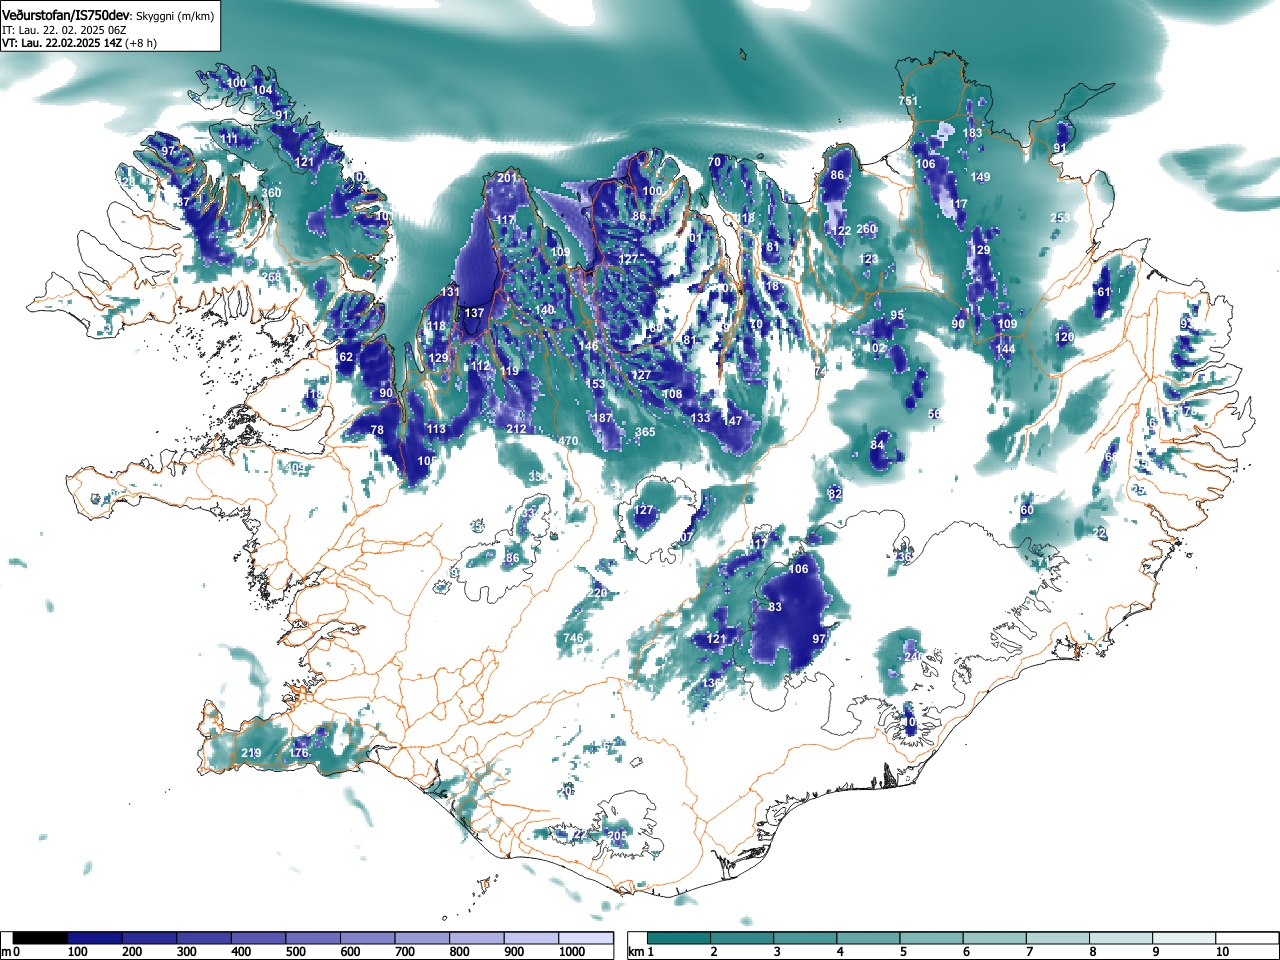This screenshot has height=960, width=1280.
Task: Click the '(+8 h)' forecast offset text
Action: 140,43
